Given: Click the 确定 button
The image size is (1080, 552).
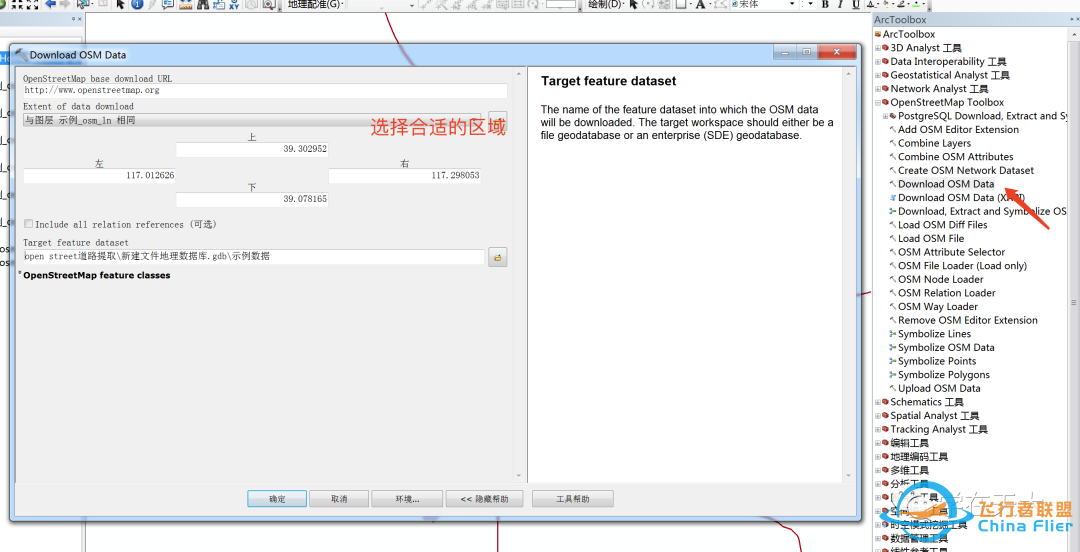Looking at the screenshot, I should click(277, 499).
